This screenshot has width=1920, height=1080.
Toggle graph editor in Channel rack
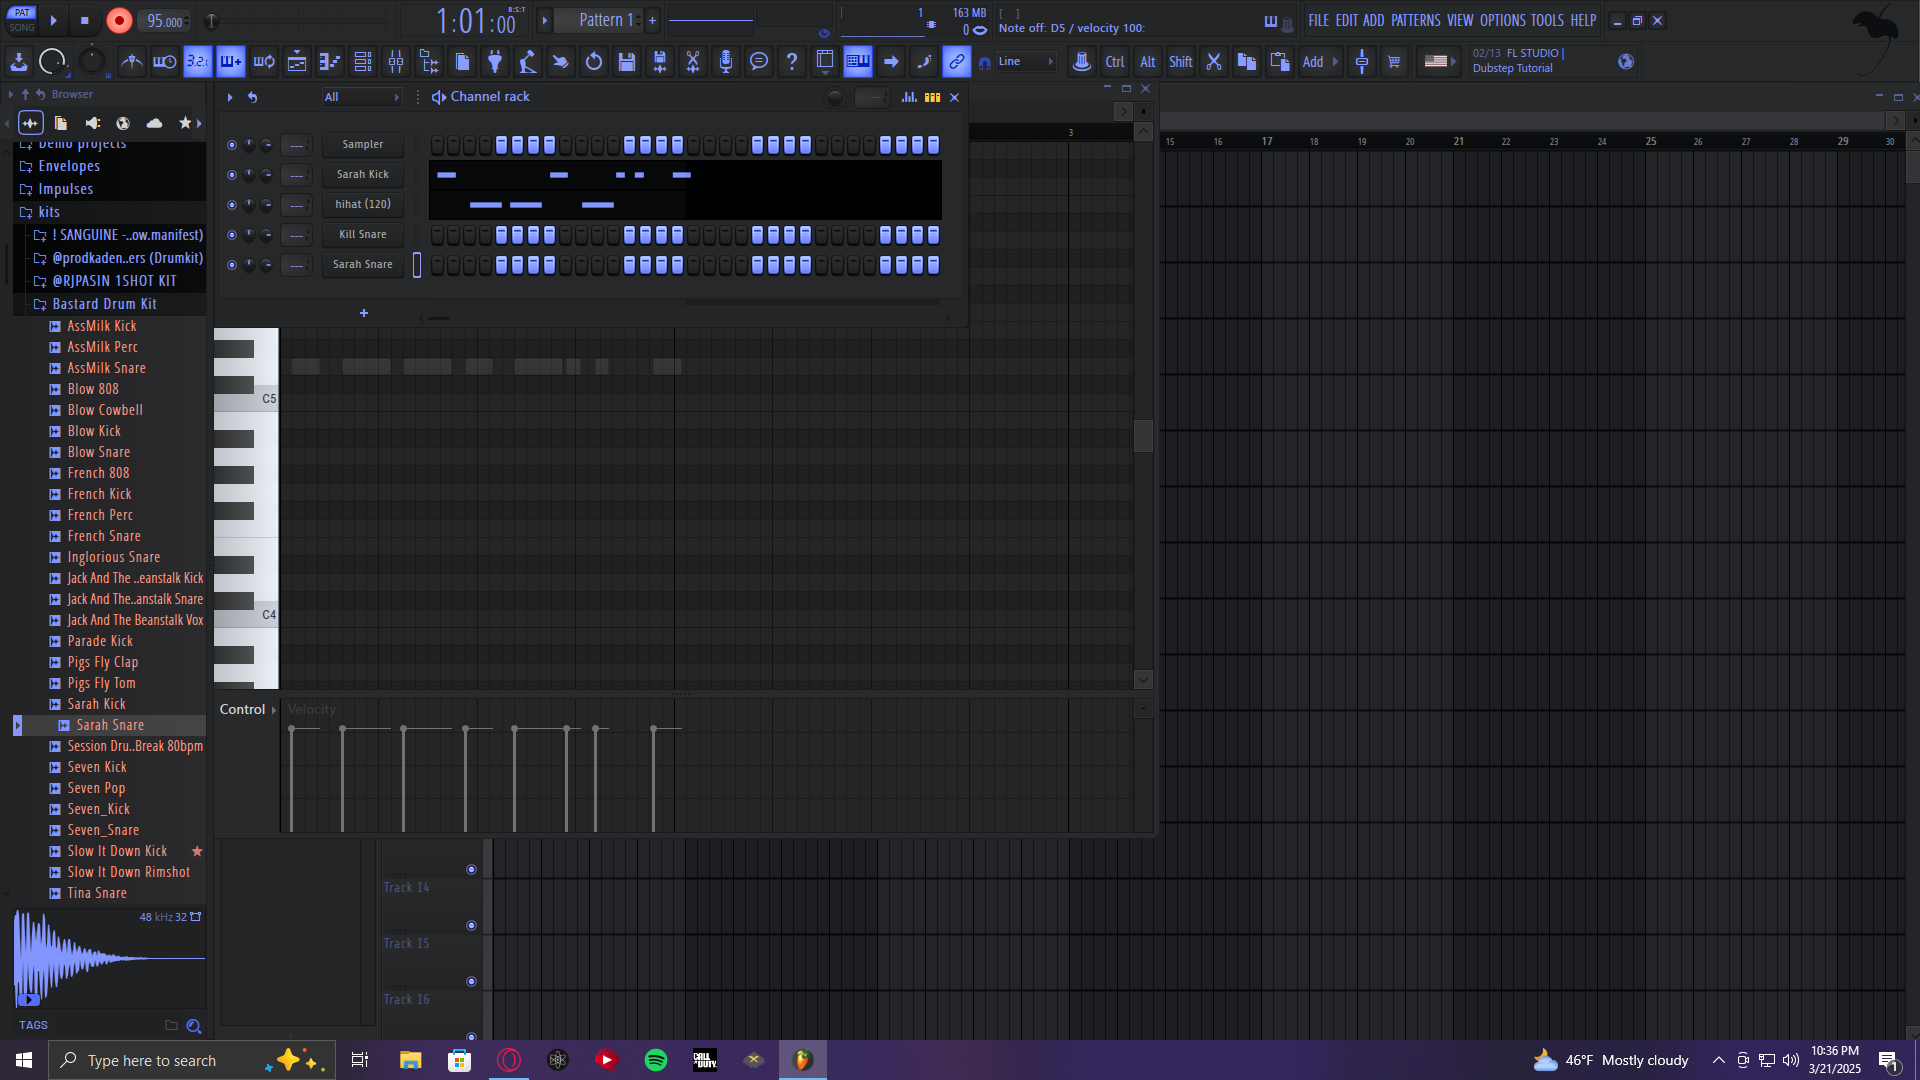point(909,97)
